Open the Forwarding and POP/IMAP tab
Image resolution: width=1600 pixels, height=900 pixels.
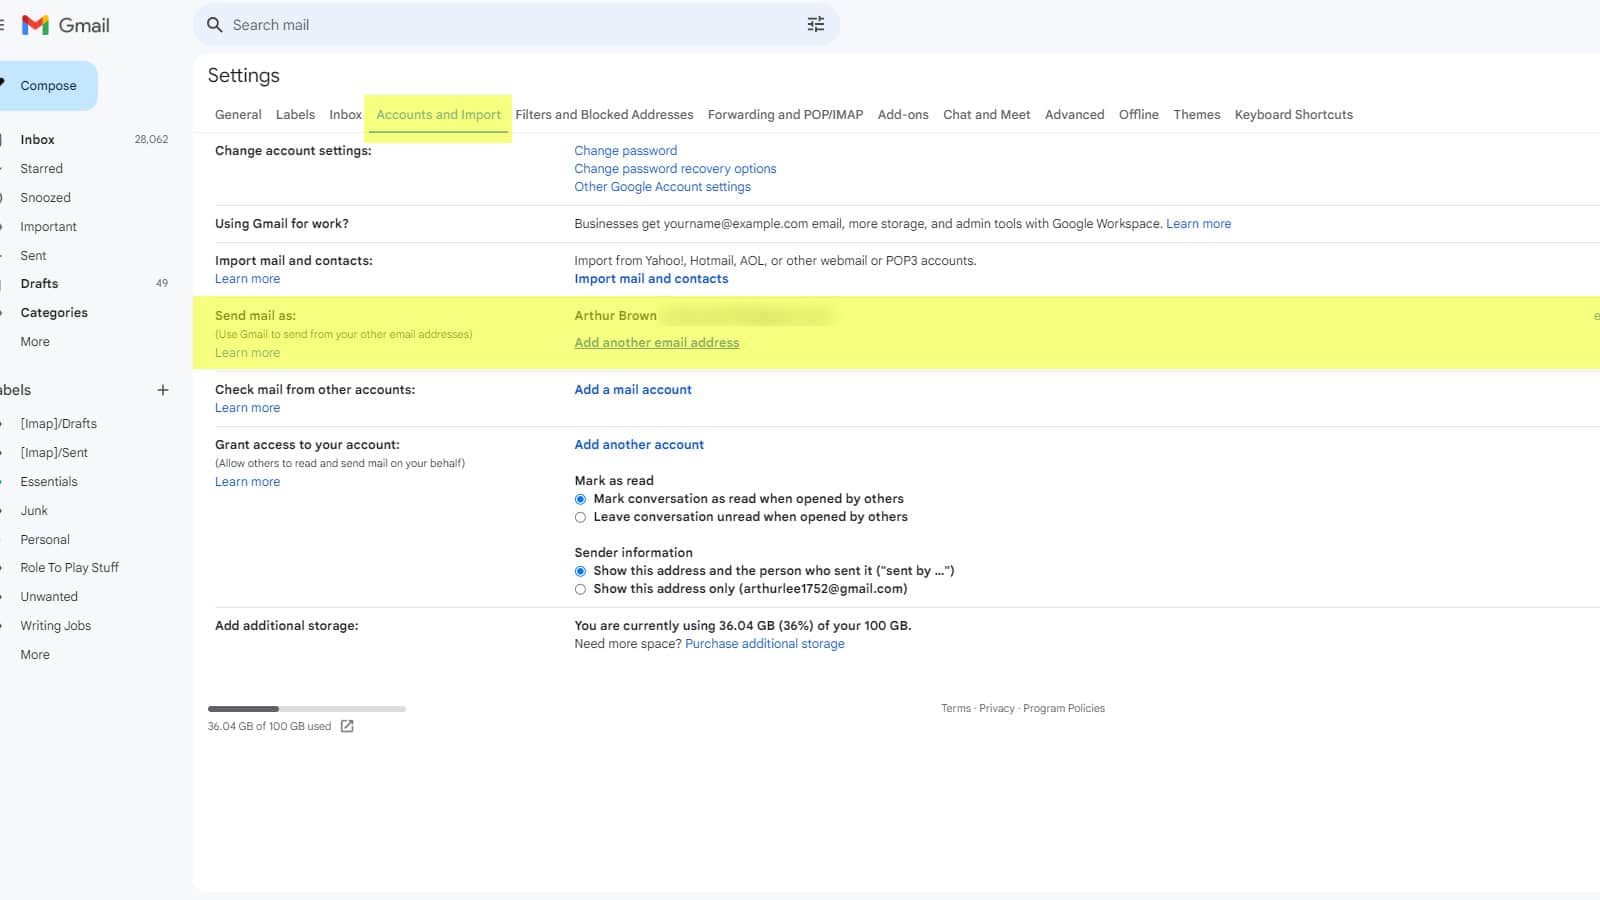tap(785, 115)
